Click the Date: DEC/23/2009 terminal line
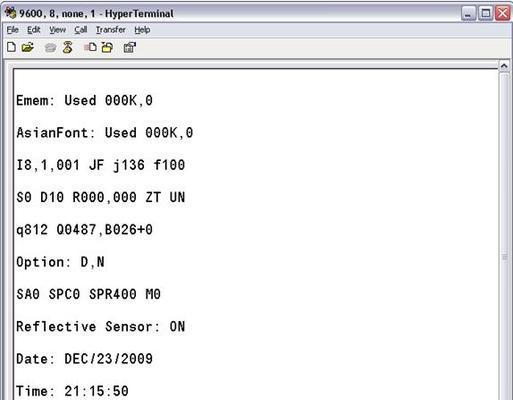The image size is (513, 400). pyautogui.click(x=84, y=359)
